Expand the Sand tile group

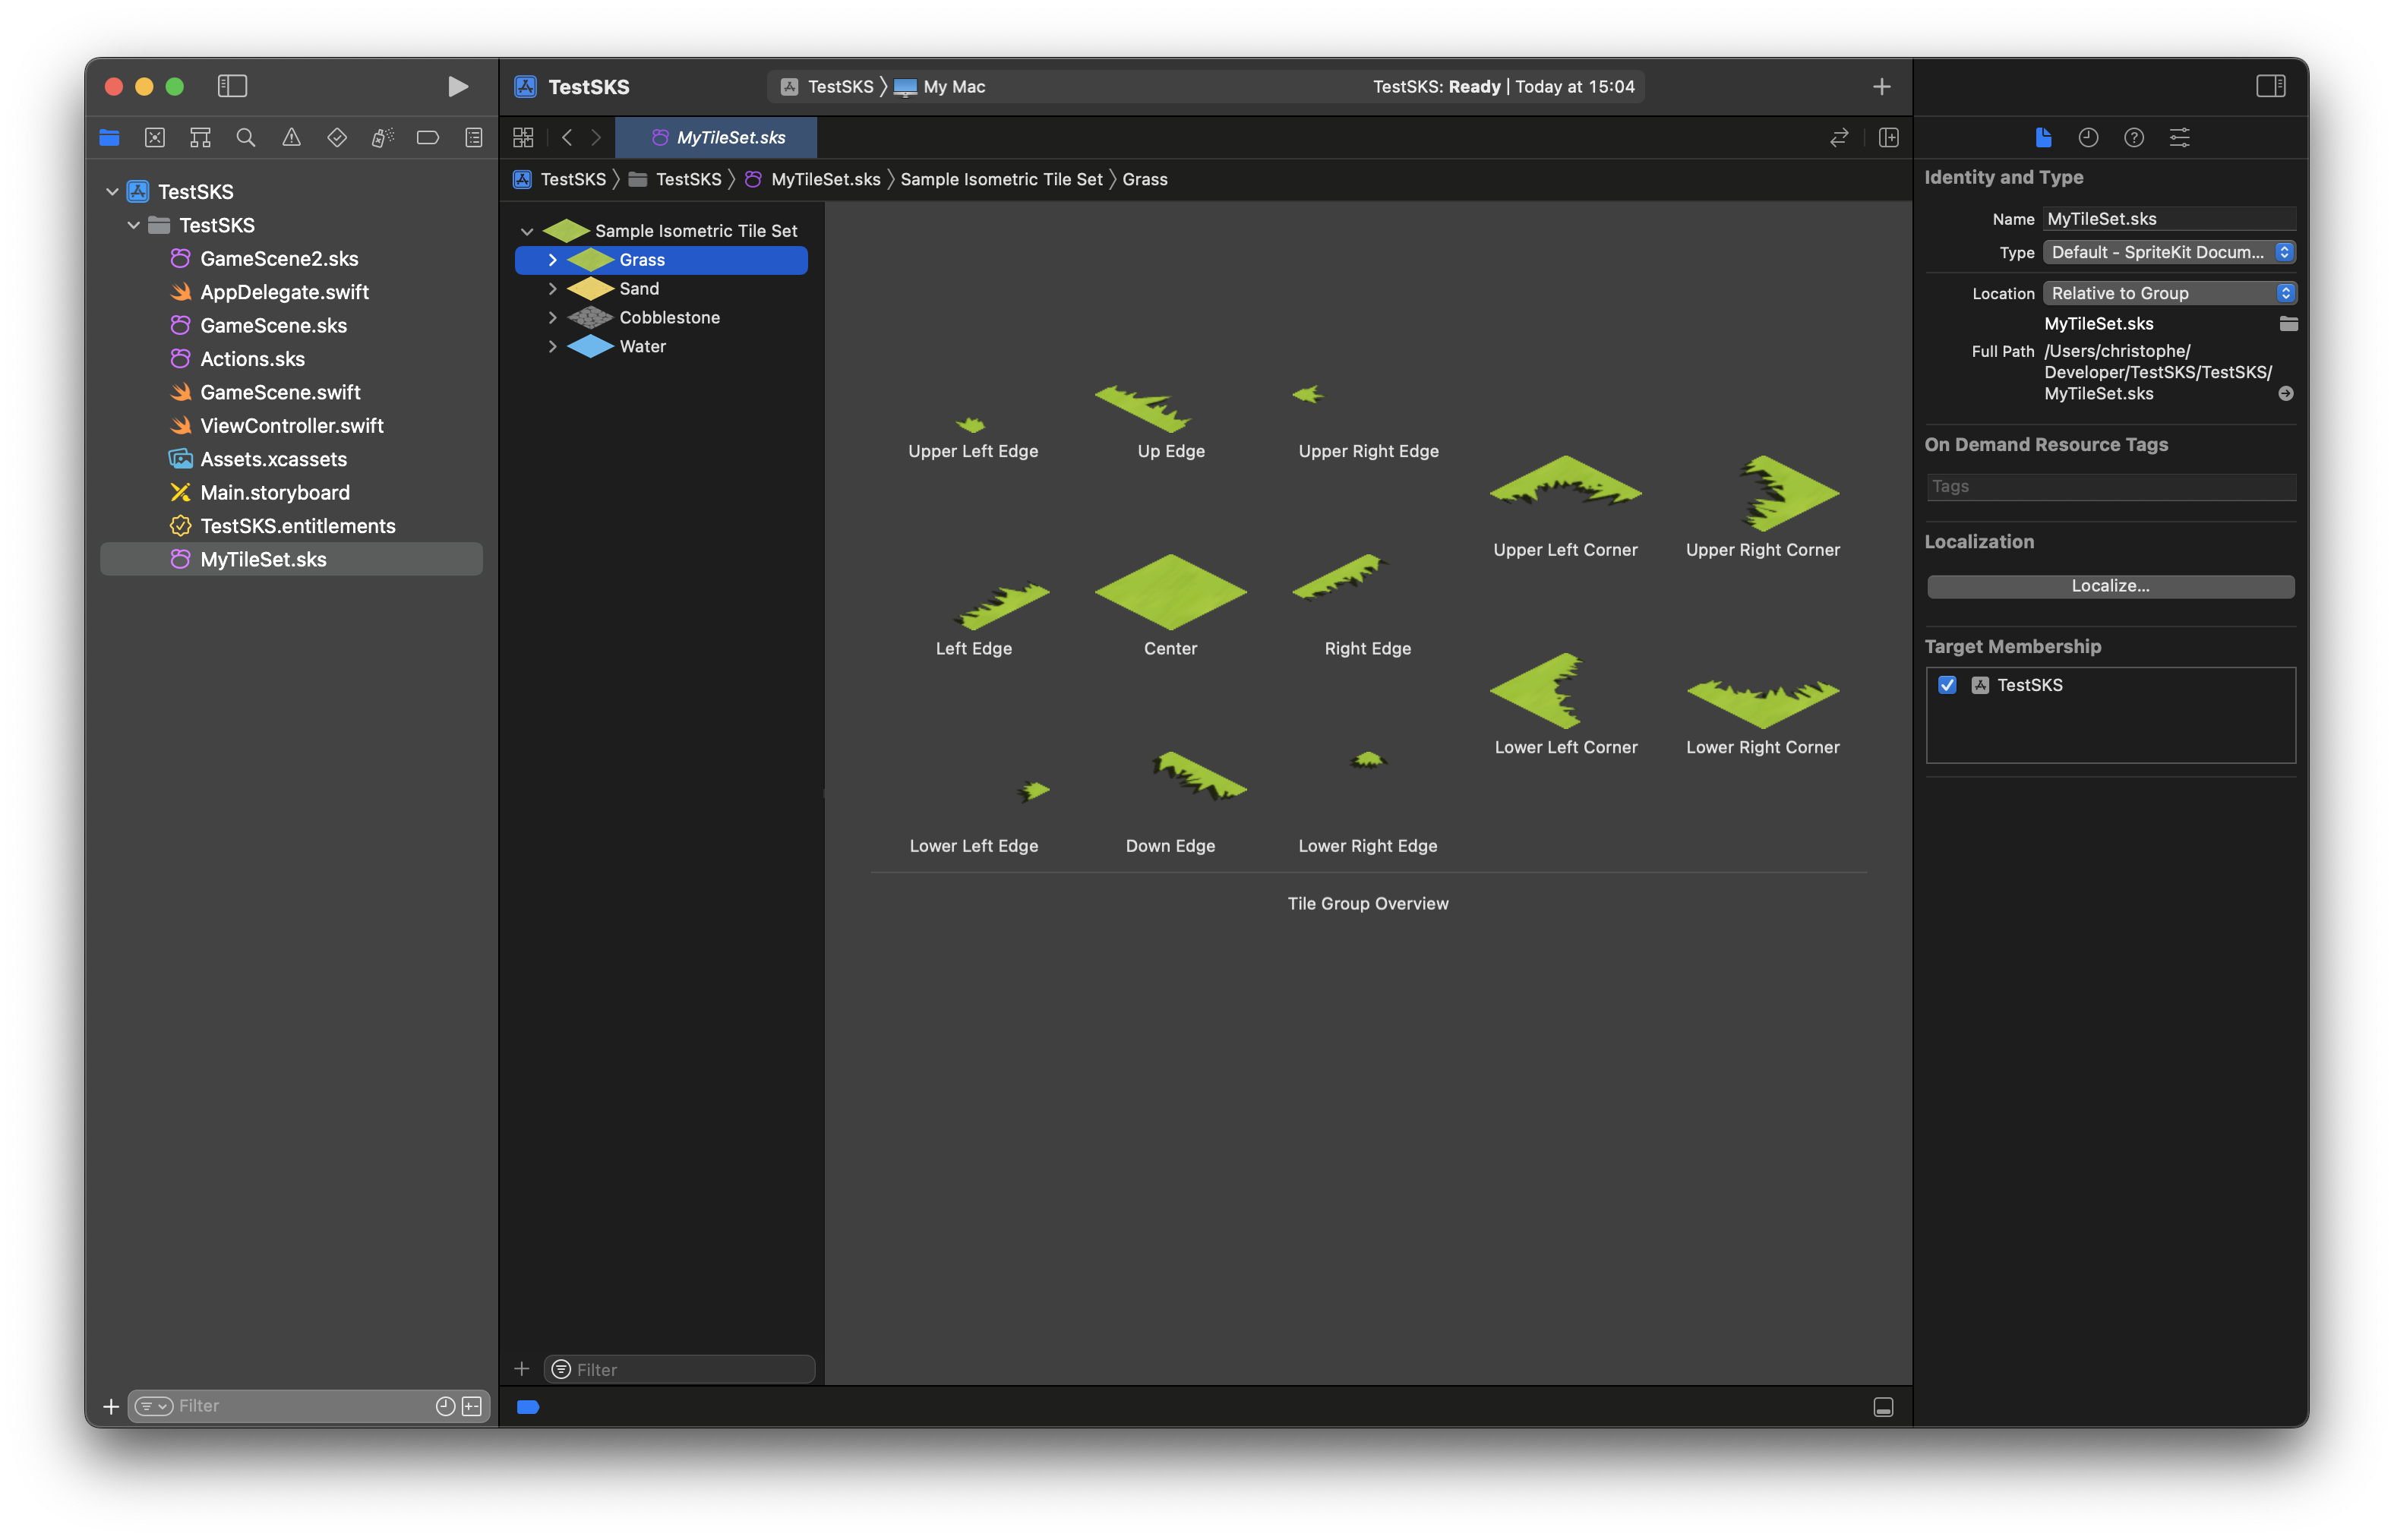click(x=552, y=289)
